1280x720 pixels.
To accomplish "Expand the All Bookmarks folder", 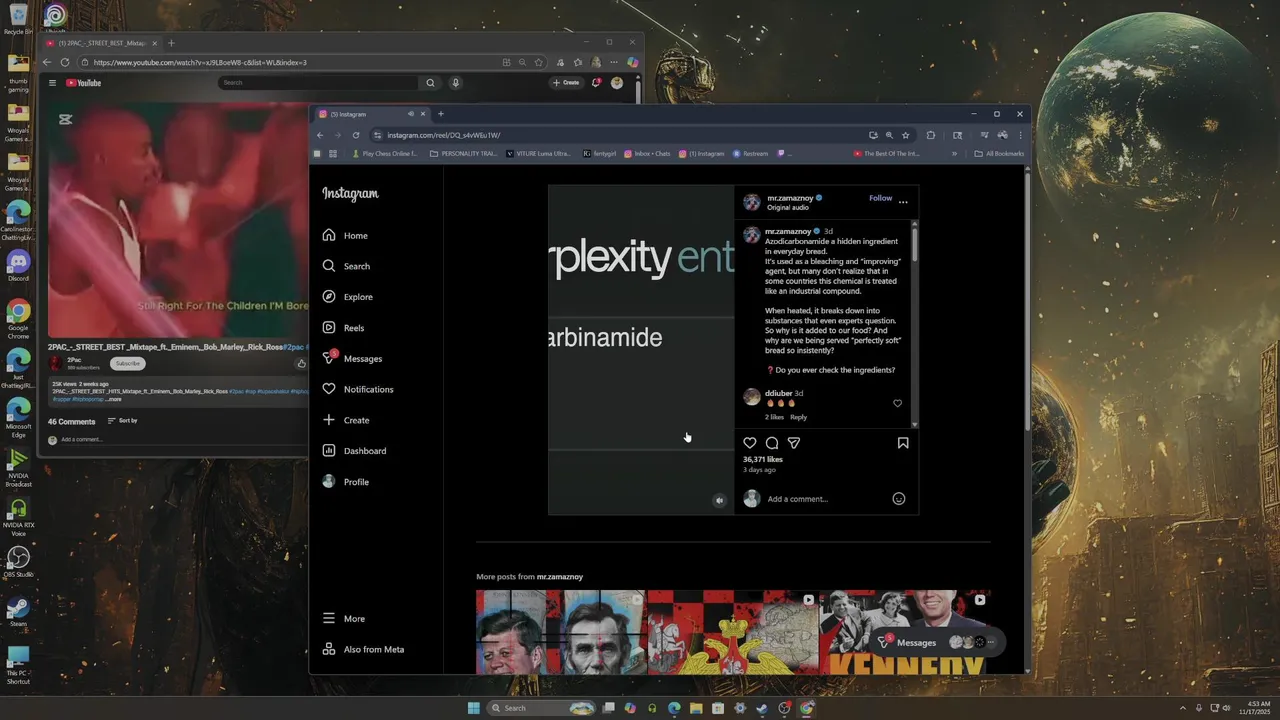I will point(999,154).
